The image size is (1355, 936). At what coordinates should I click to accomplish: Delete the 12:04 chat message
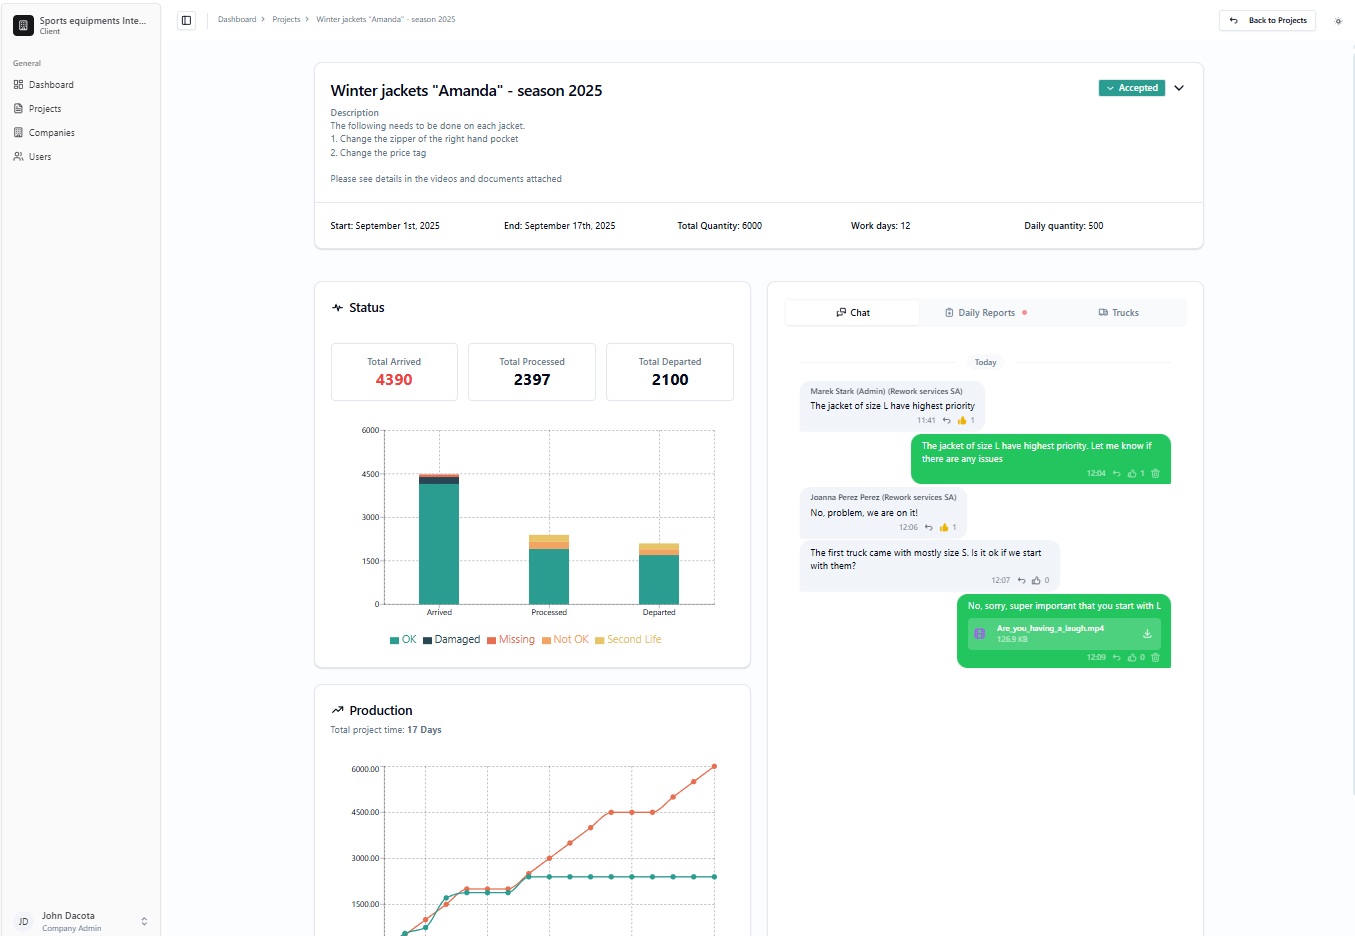[1155, 474]
